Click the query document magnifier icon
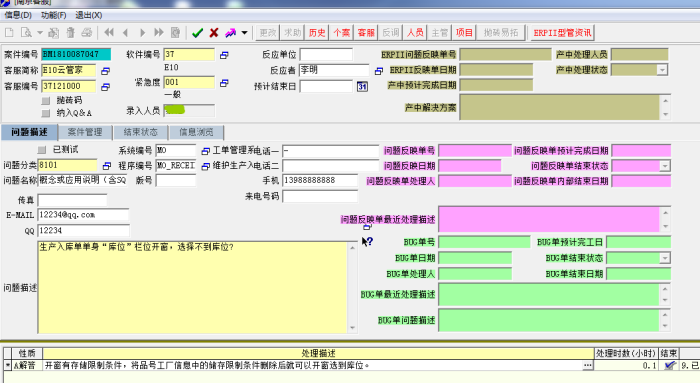 click(26, 33)
